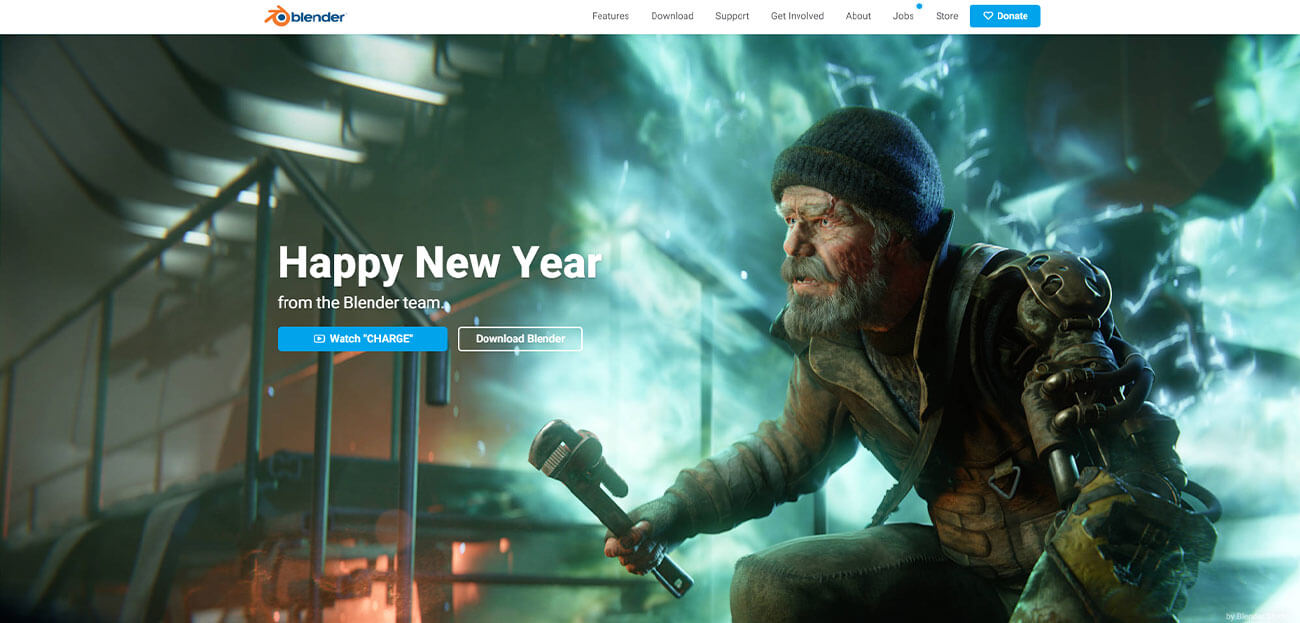The height and width of the screenshot is (623, 1300).
Task: Visit the Store link
Action: [947, 16]
